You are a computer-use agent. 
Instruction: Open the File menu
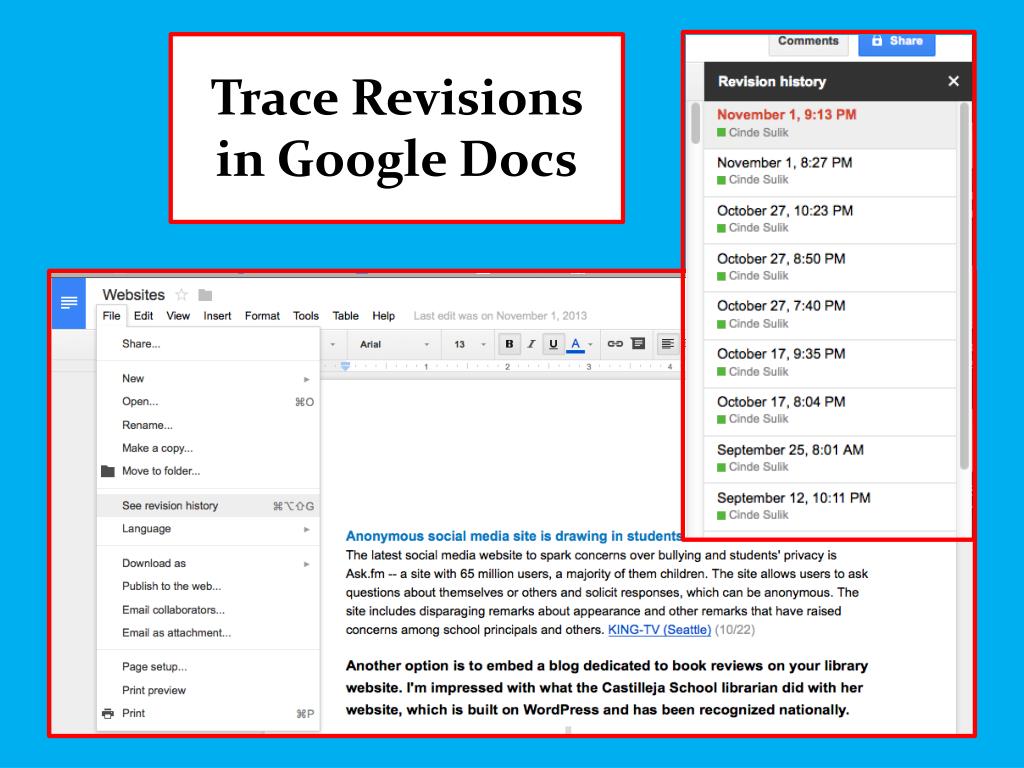tap(112, 315)
